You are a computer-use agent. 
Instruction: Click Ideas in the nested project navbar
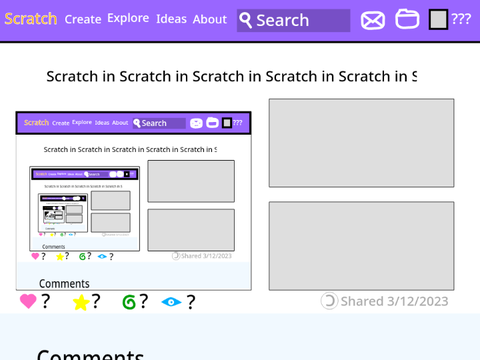coord(102,123)
